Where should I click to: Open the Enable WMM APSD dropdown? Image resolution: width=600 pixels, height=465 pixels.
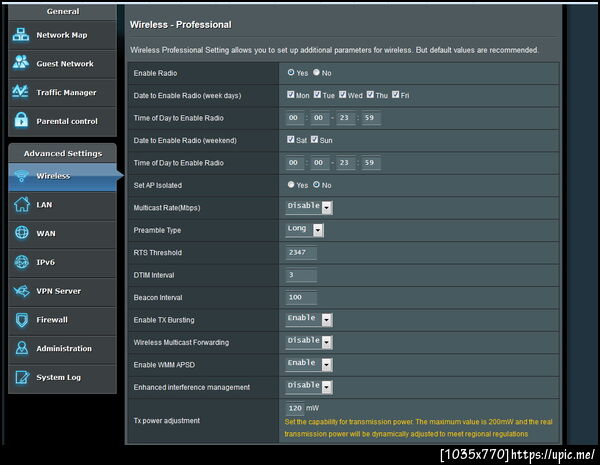point(309,364)
